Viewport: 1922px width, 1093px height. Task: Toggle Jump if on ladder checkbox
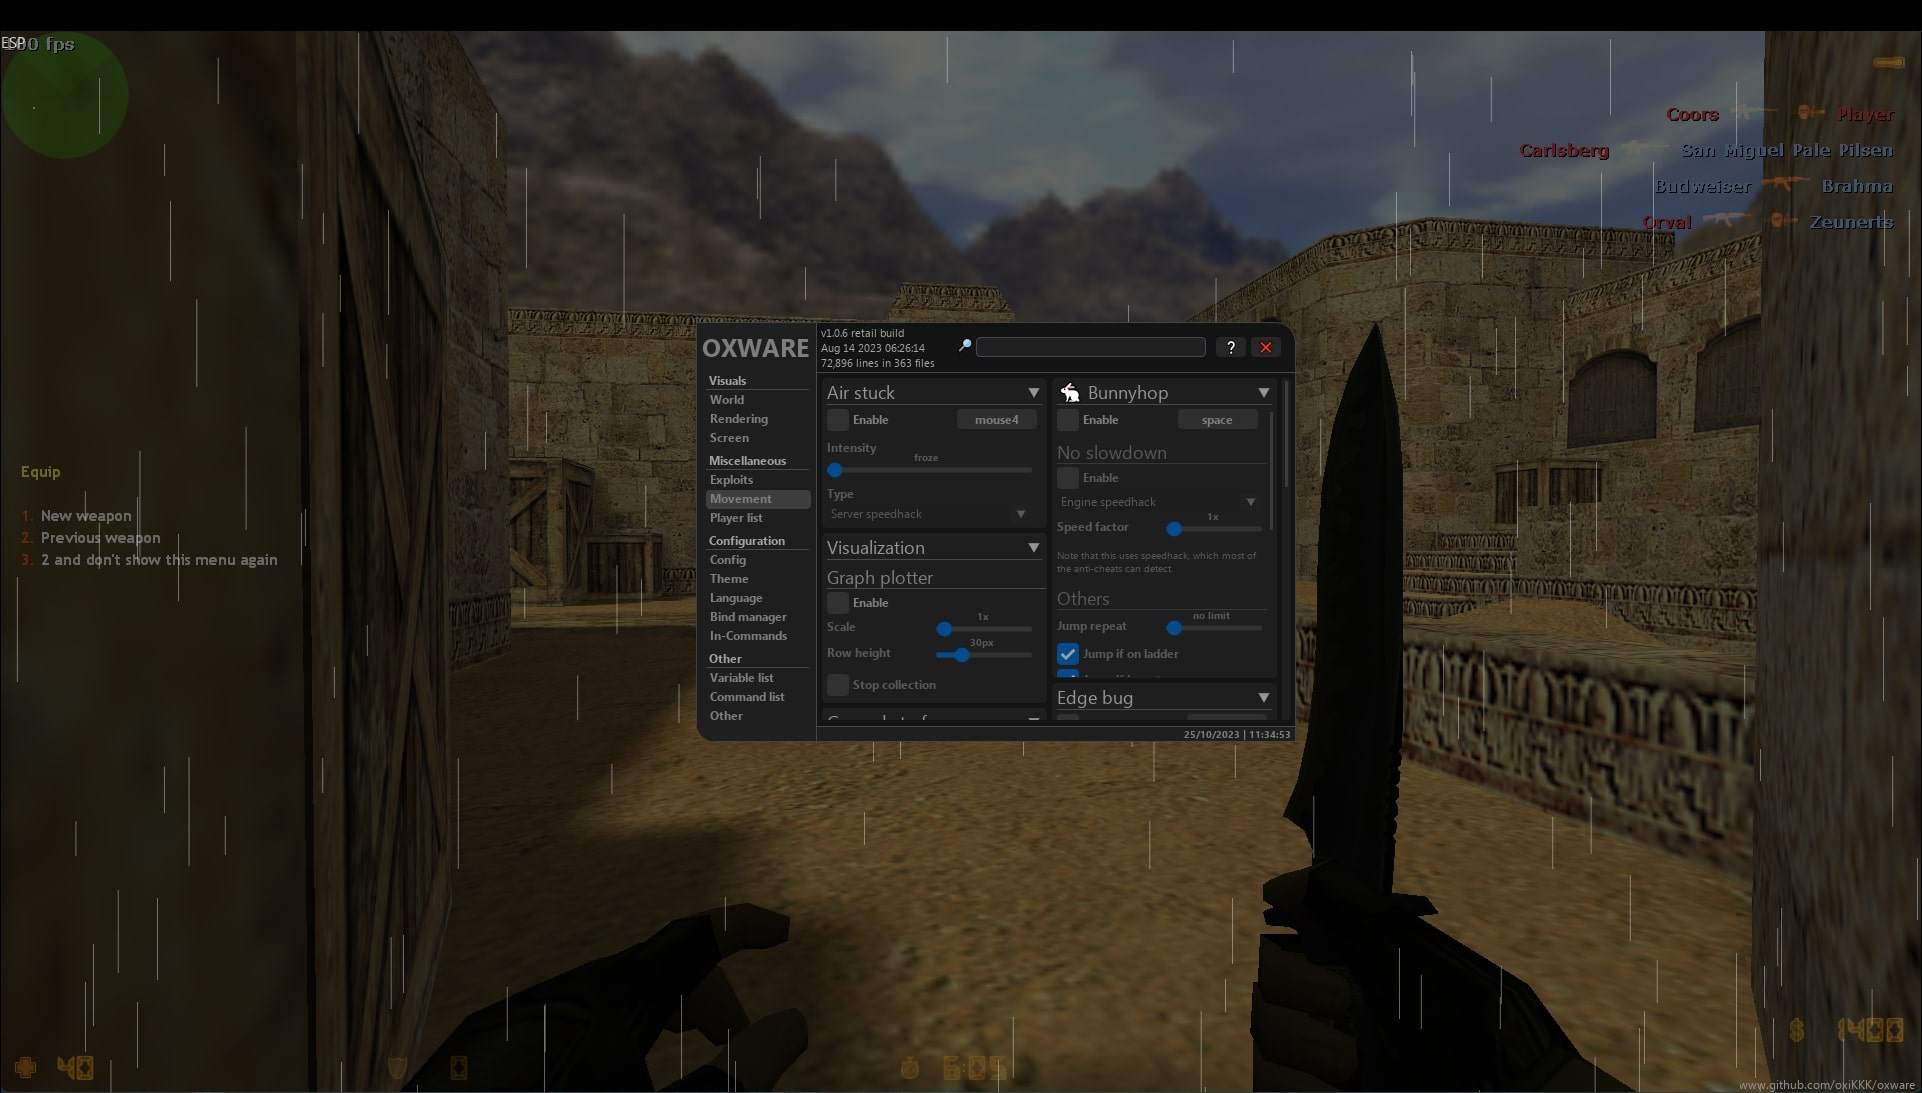1067,652
